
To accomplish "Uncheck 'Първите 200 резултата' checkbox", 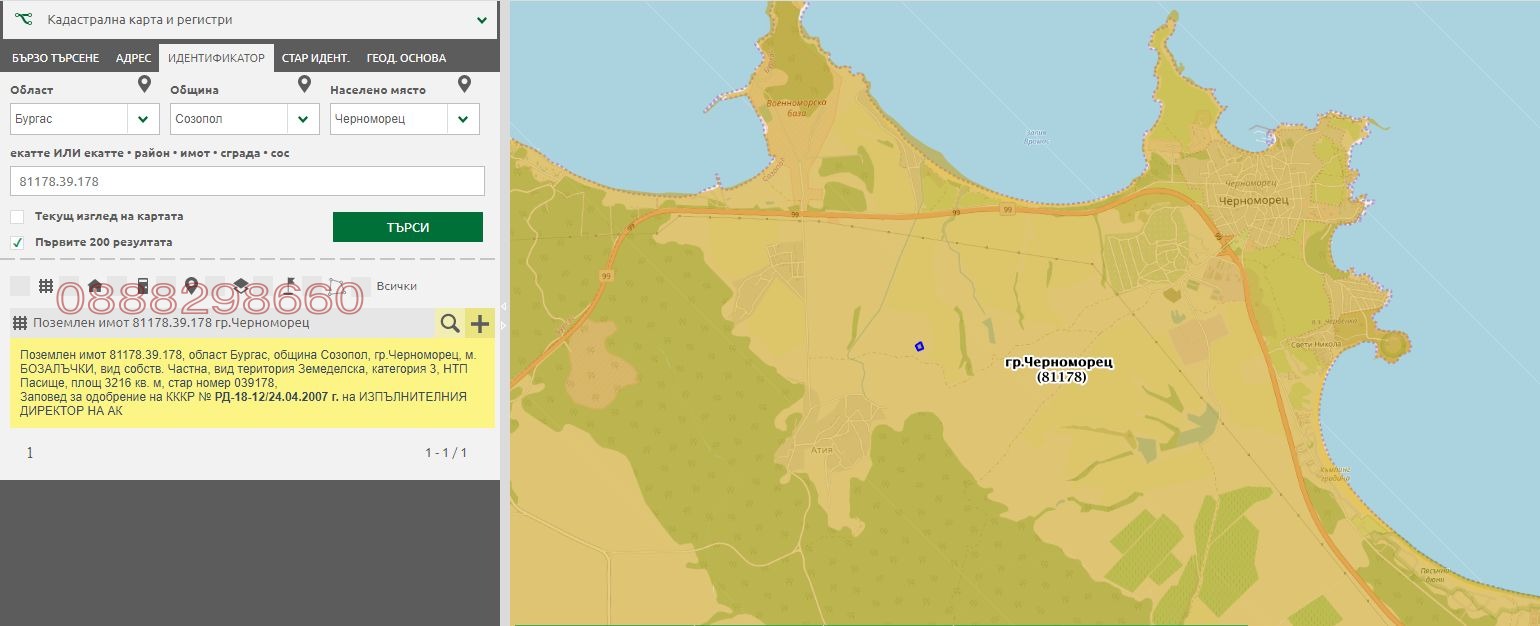I will point(17,242).
